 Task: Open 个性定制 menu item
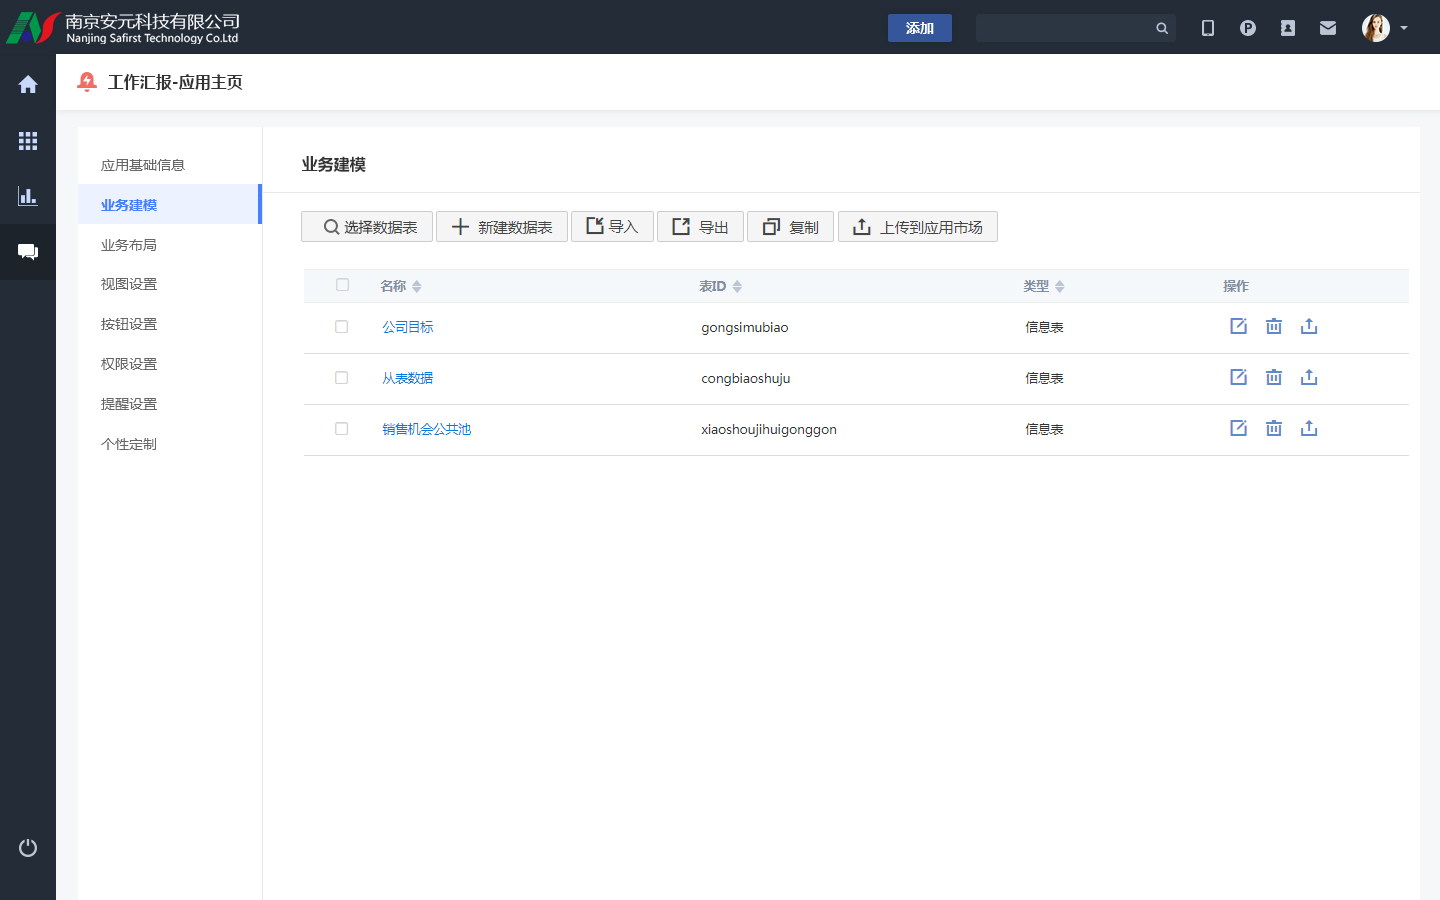(x=170, y=444)
